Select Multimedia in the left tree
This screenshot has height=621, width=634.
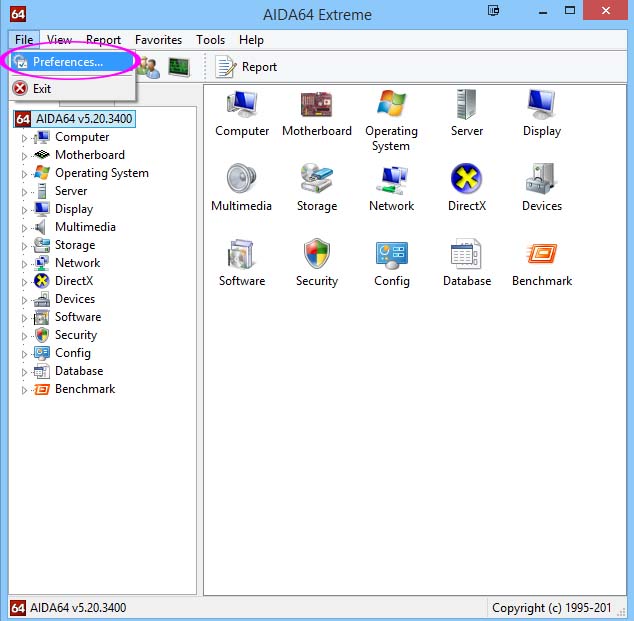[85, 227]
